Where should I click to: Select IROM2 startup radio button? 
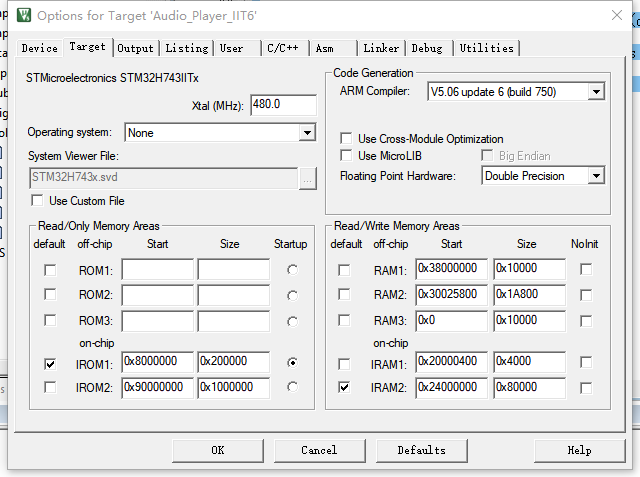pos(292,386)
